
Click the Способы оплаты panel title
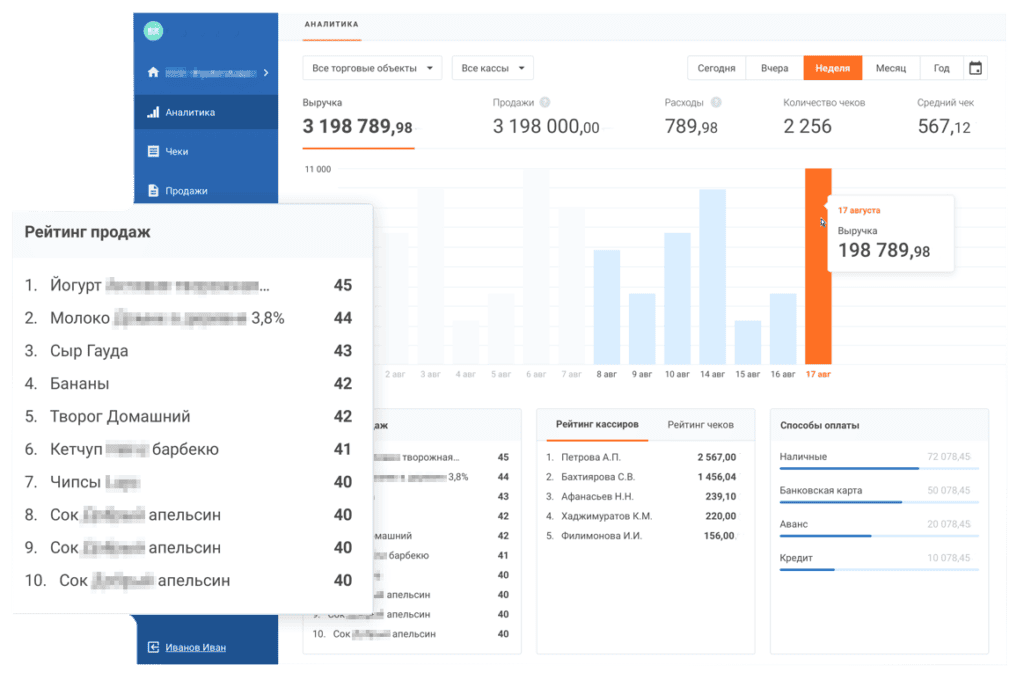click(x=820, y=425)
